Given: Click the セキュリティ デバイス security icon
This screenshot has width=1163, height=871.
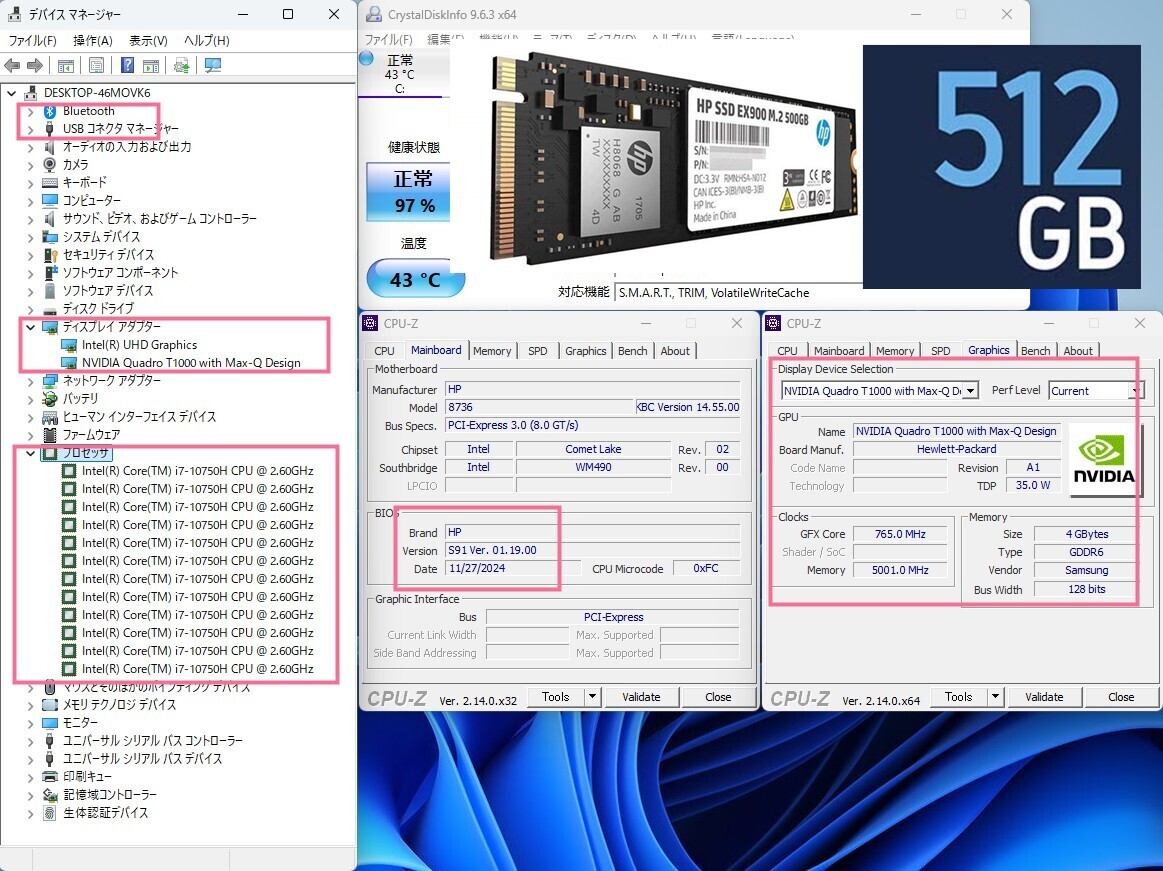Looking at the screenshot, I should coord(50,254).
